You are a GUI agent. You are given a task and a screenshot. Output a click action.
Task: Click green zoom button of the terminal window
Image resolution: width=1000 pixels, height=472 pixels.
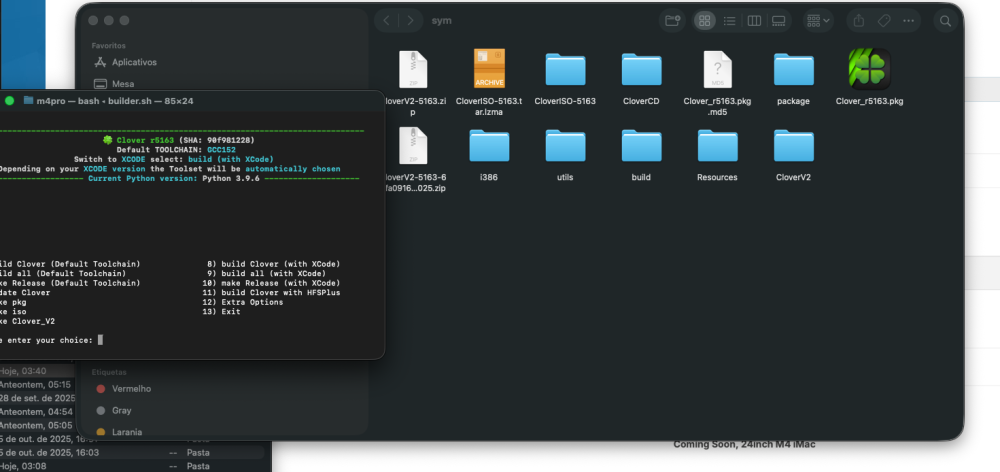10,101
